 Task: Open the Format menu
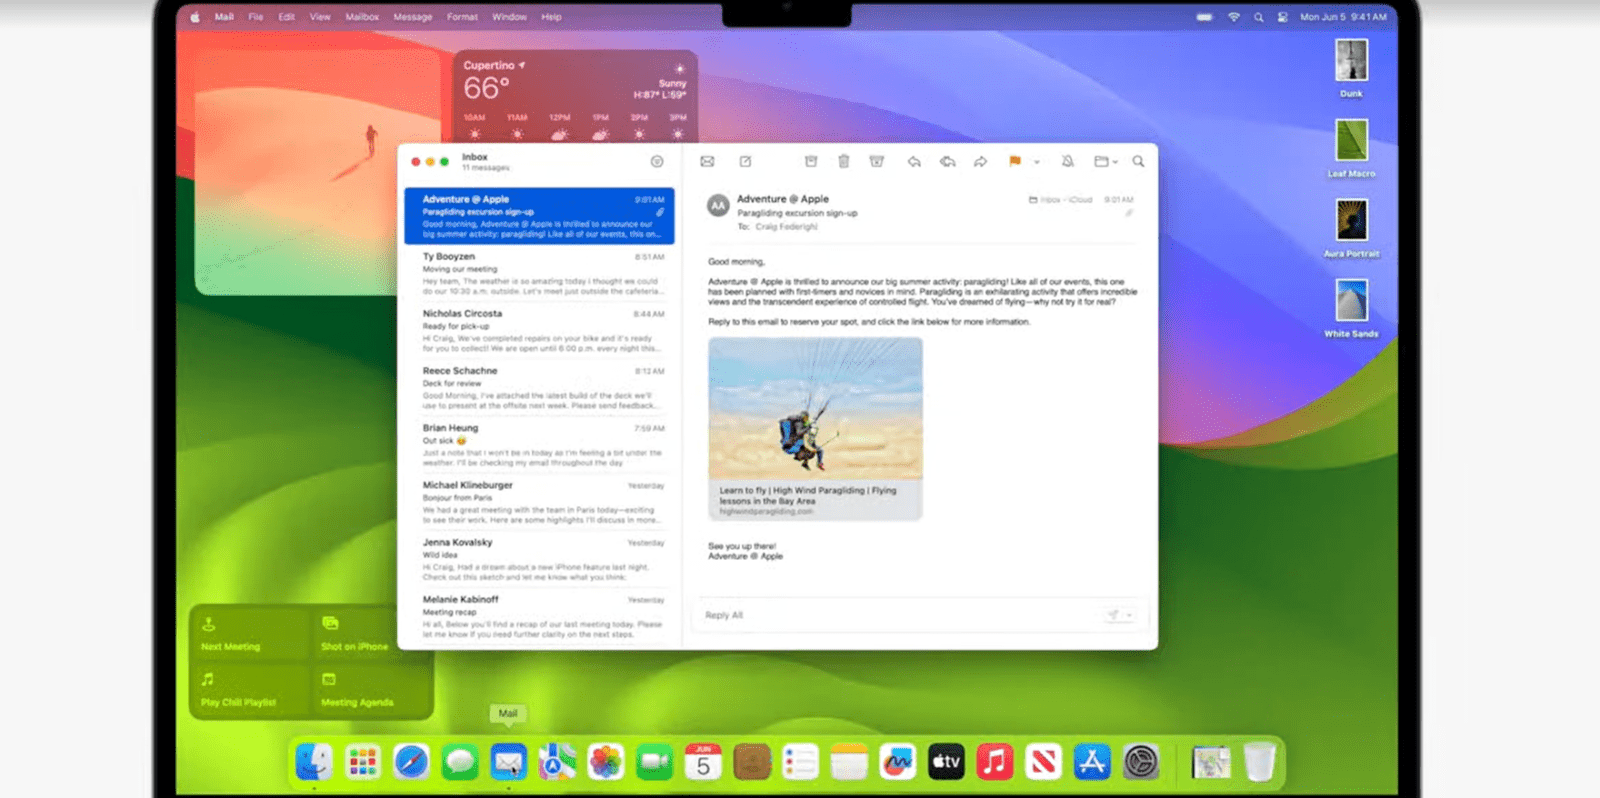pos(462,17)
